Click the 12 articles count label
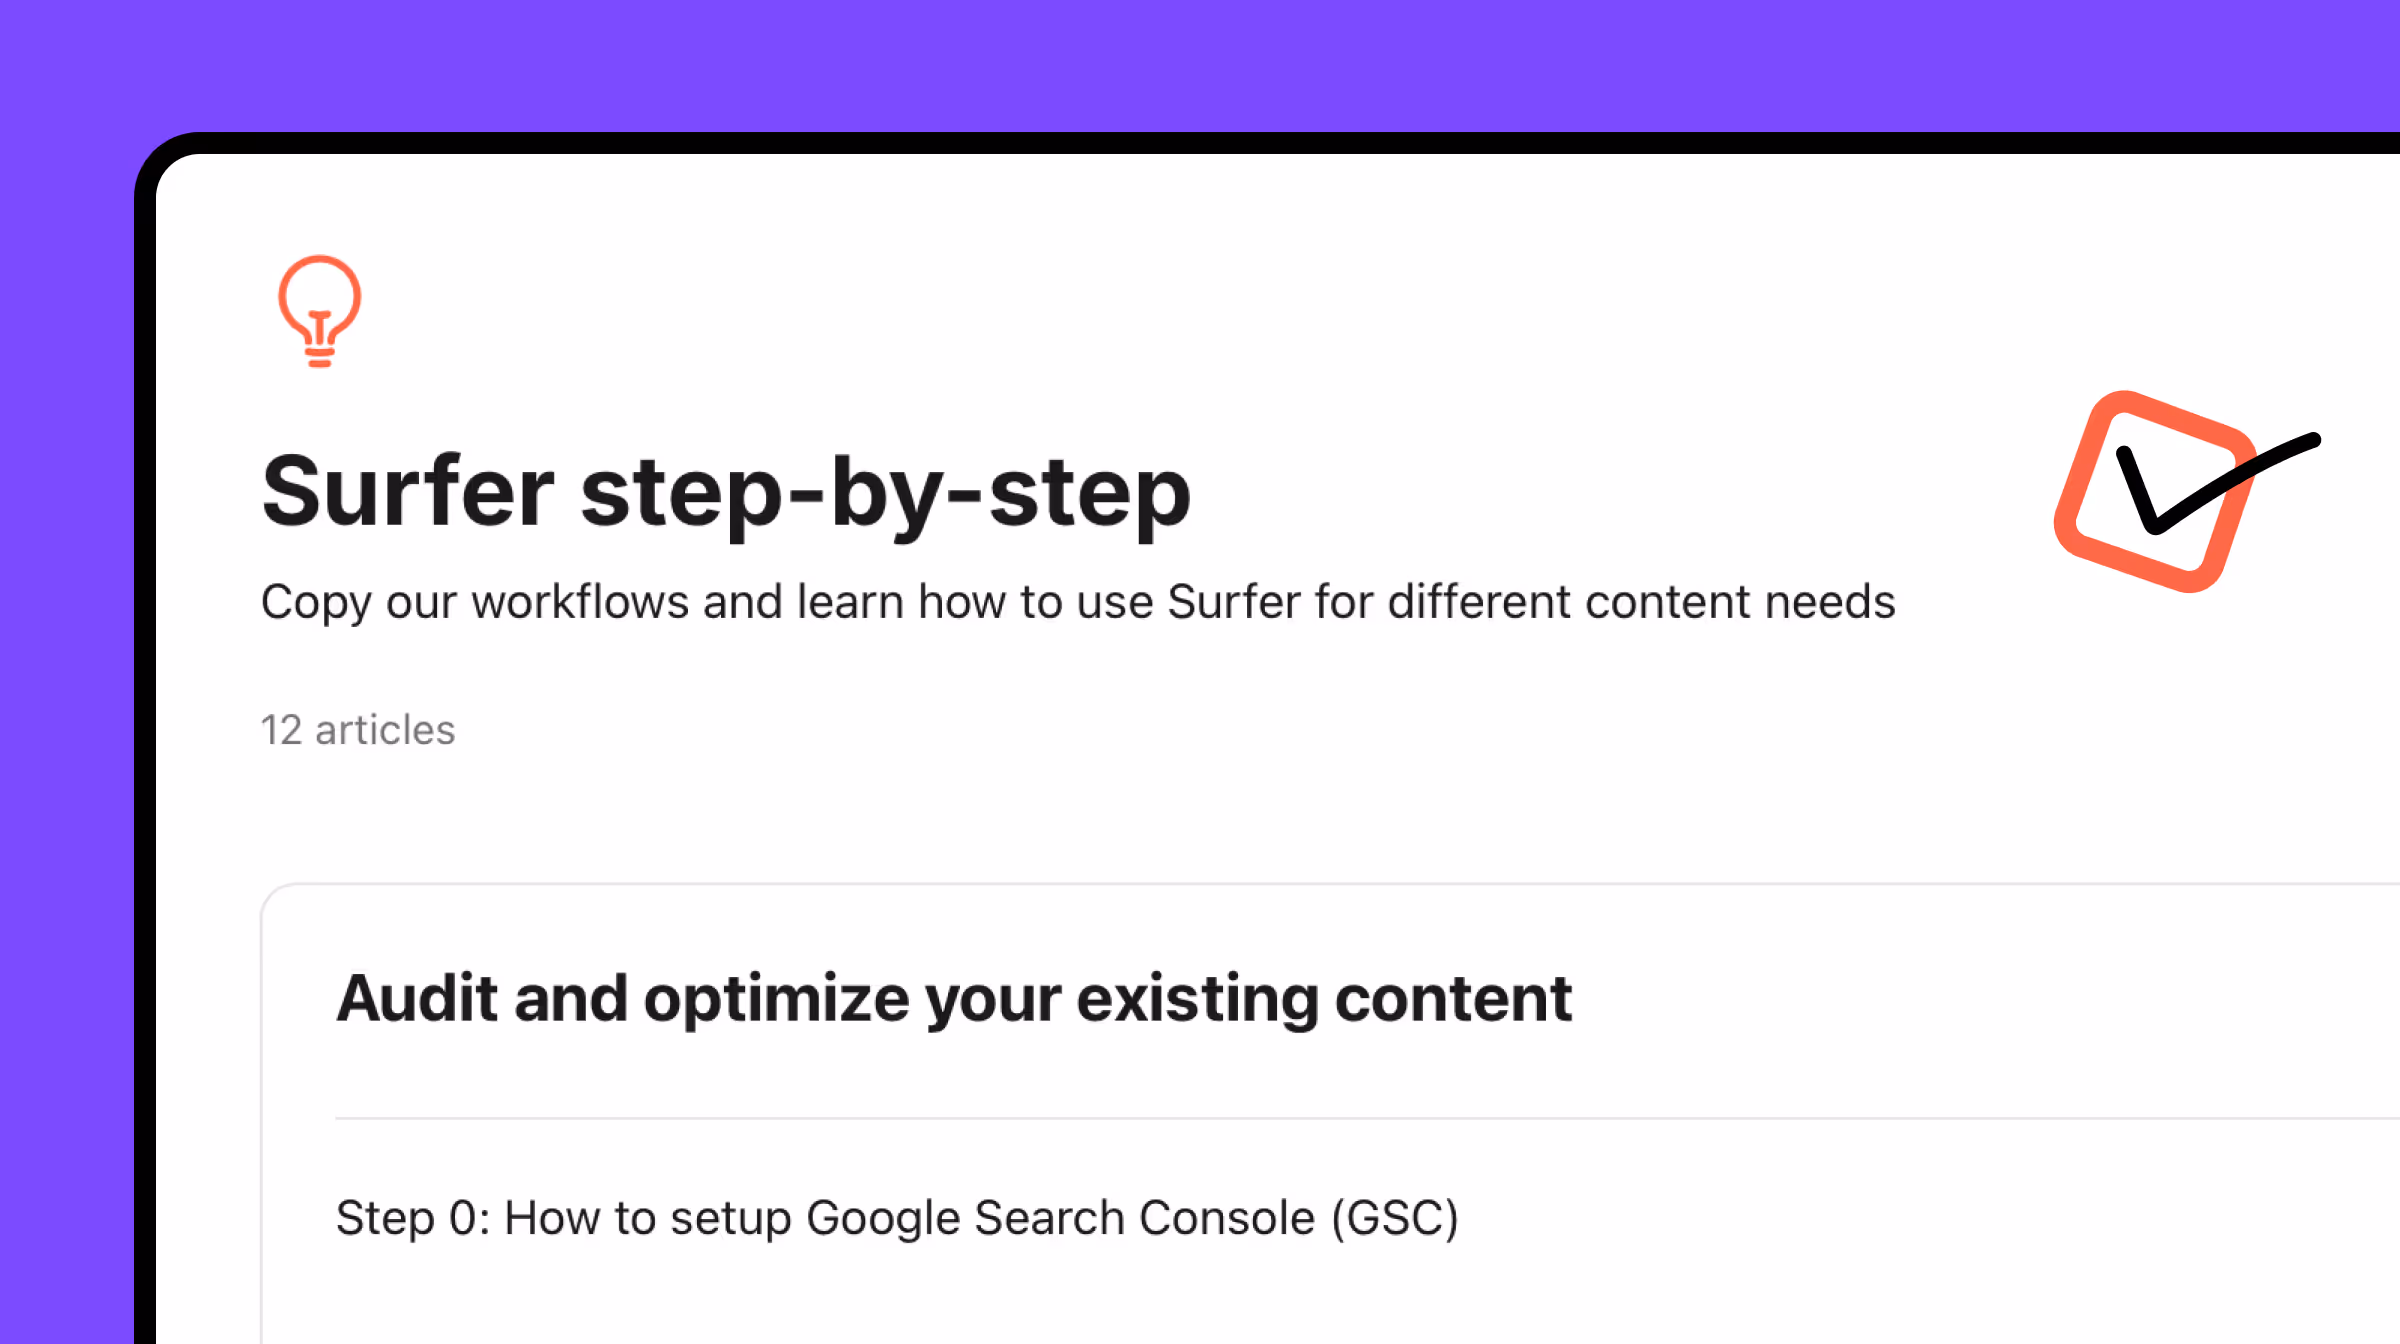 pos(357,730)
